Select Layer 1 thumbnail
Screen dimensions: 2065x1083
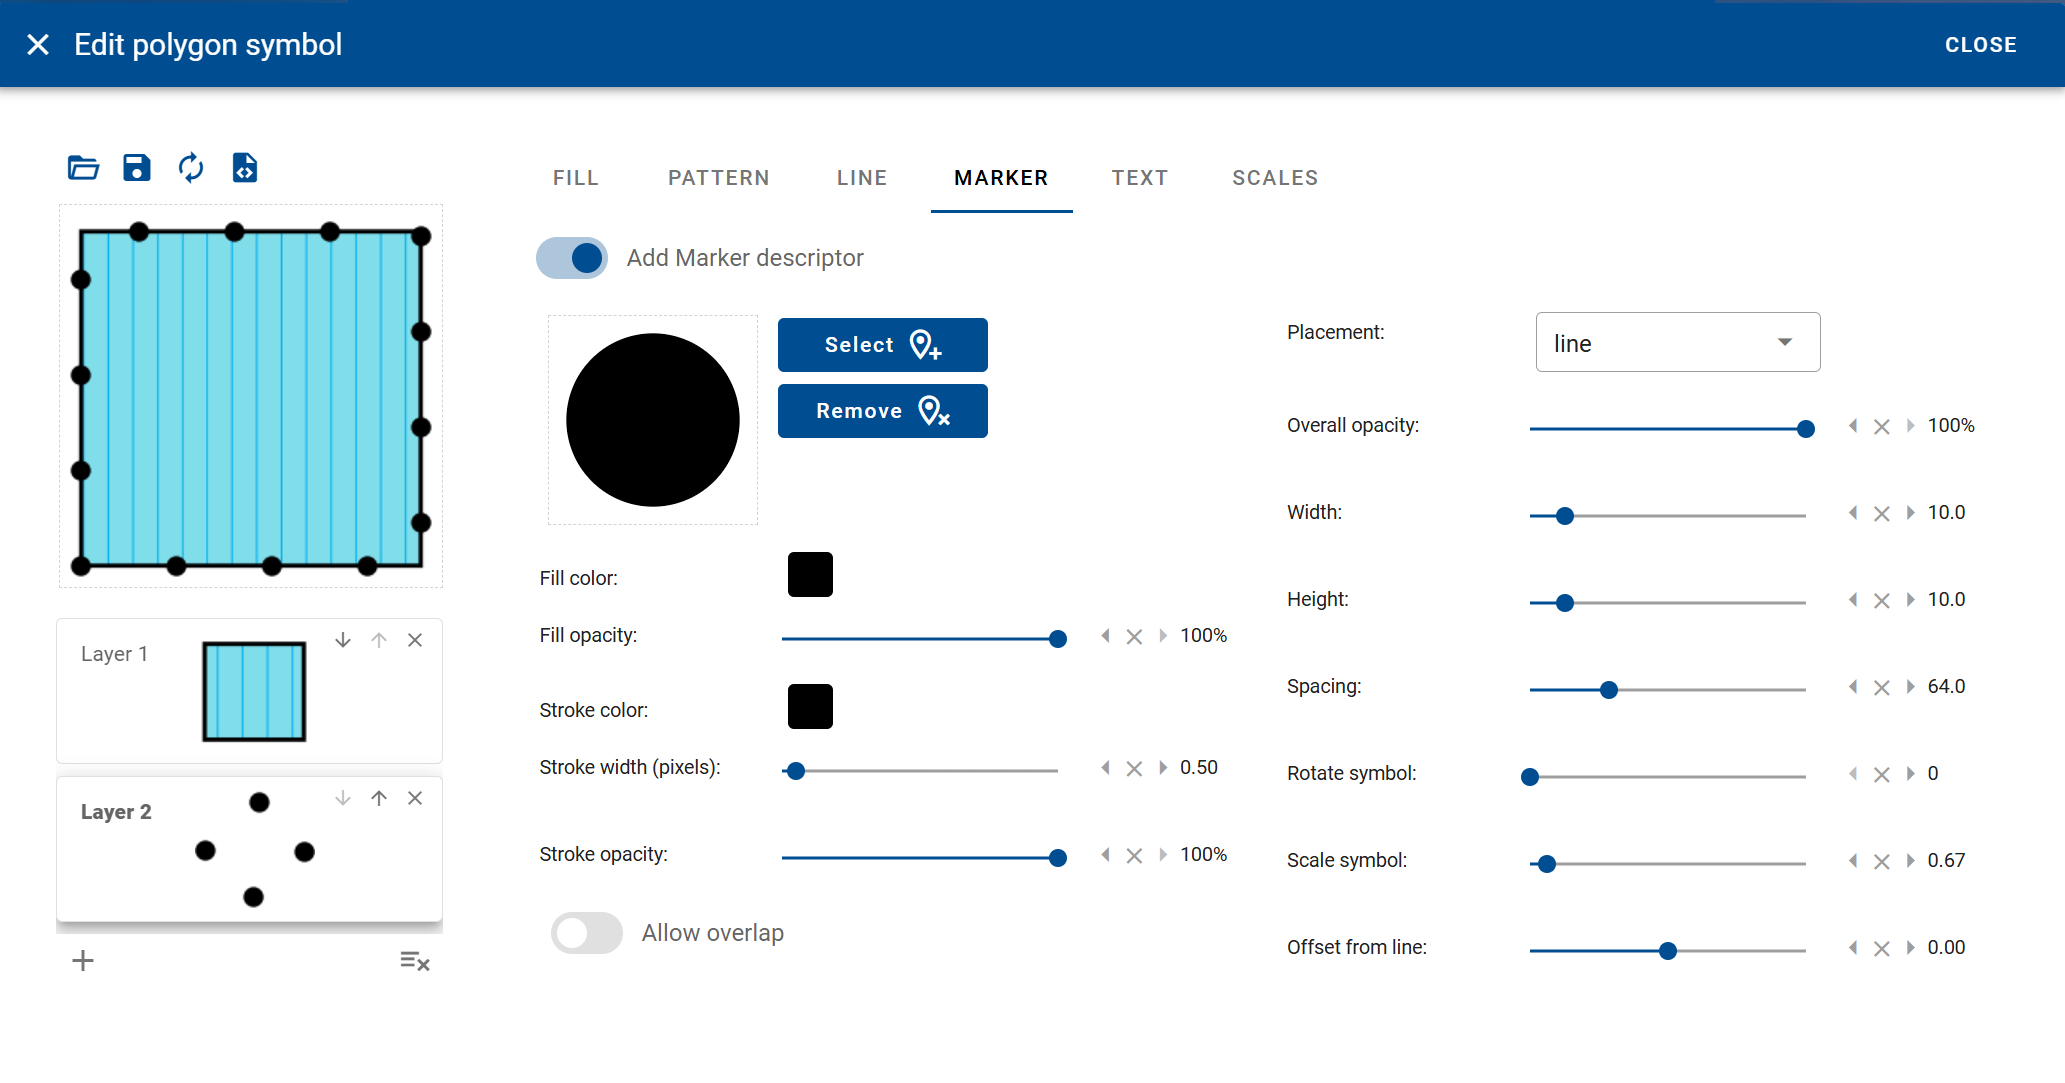point(254,692)
